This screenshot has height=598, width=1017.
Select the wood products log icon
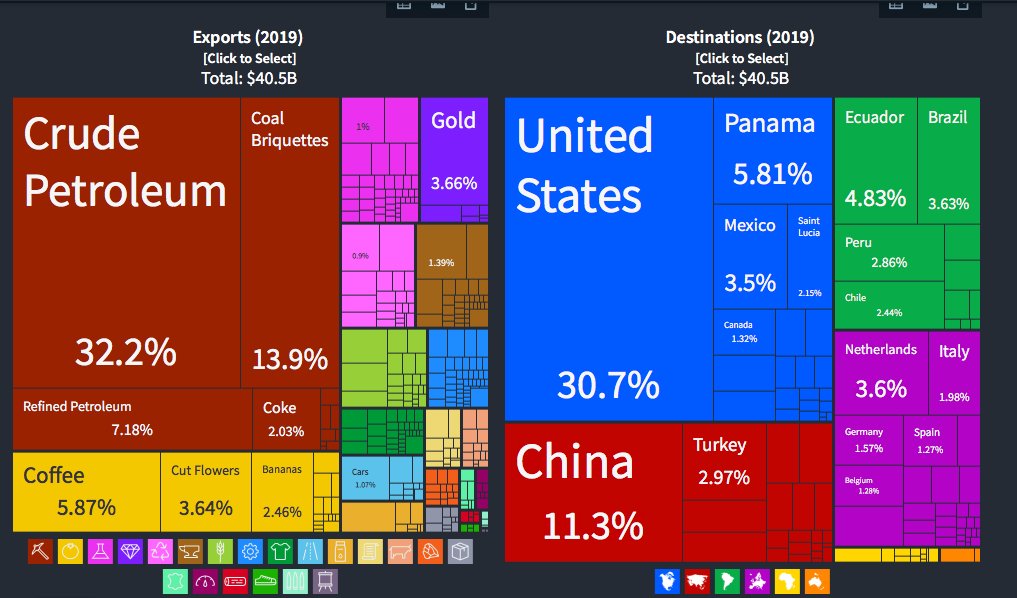235,581
